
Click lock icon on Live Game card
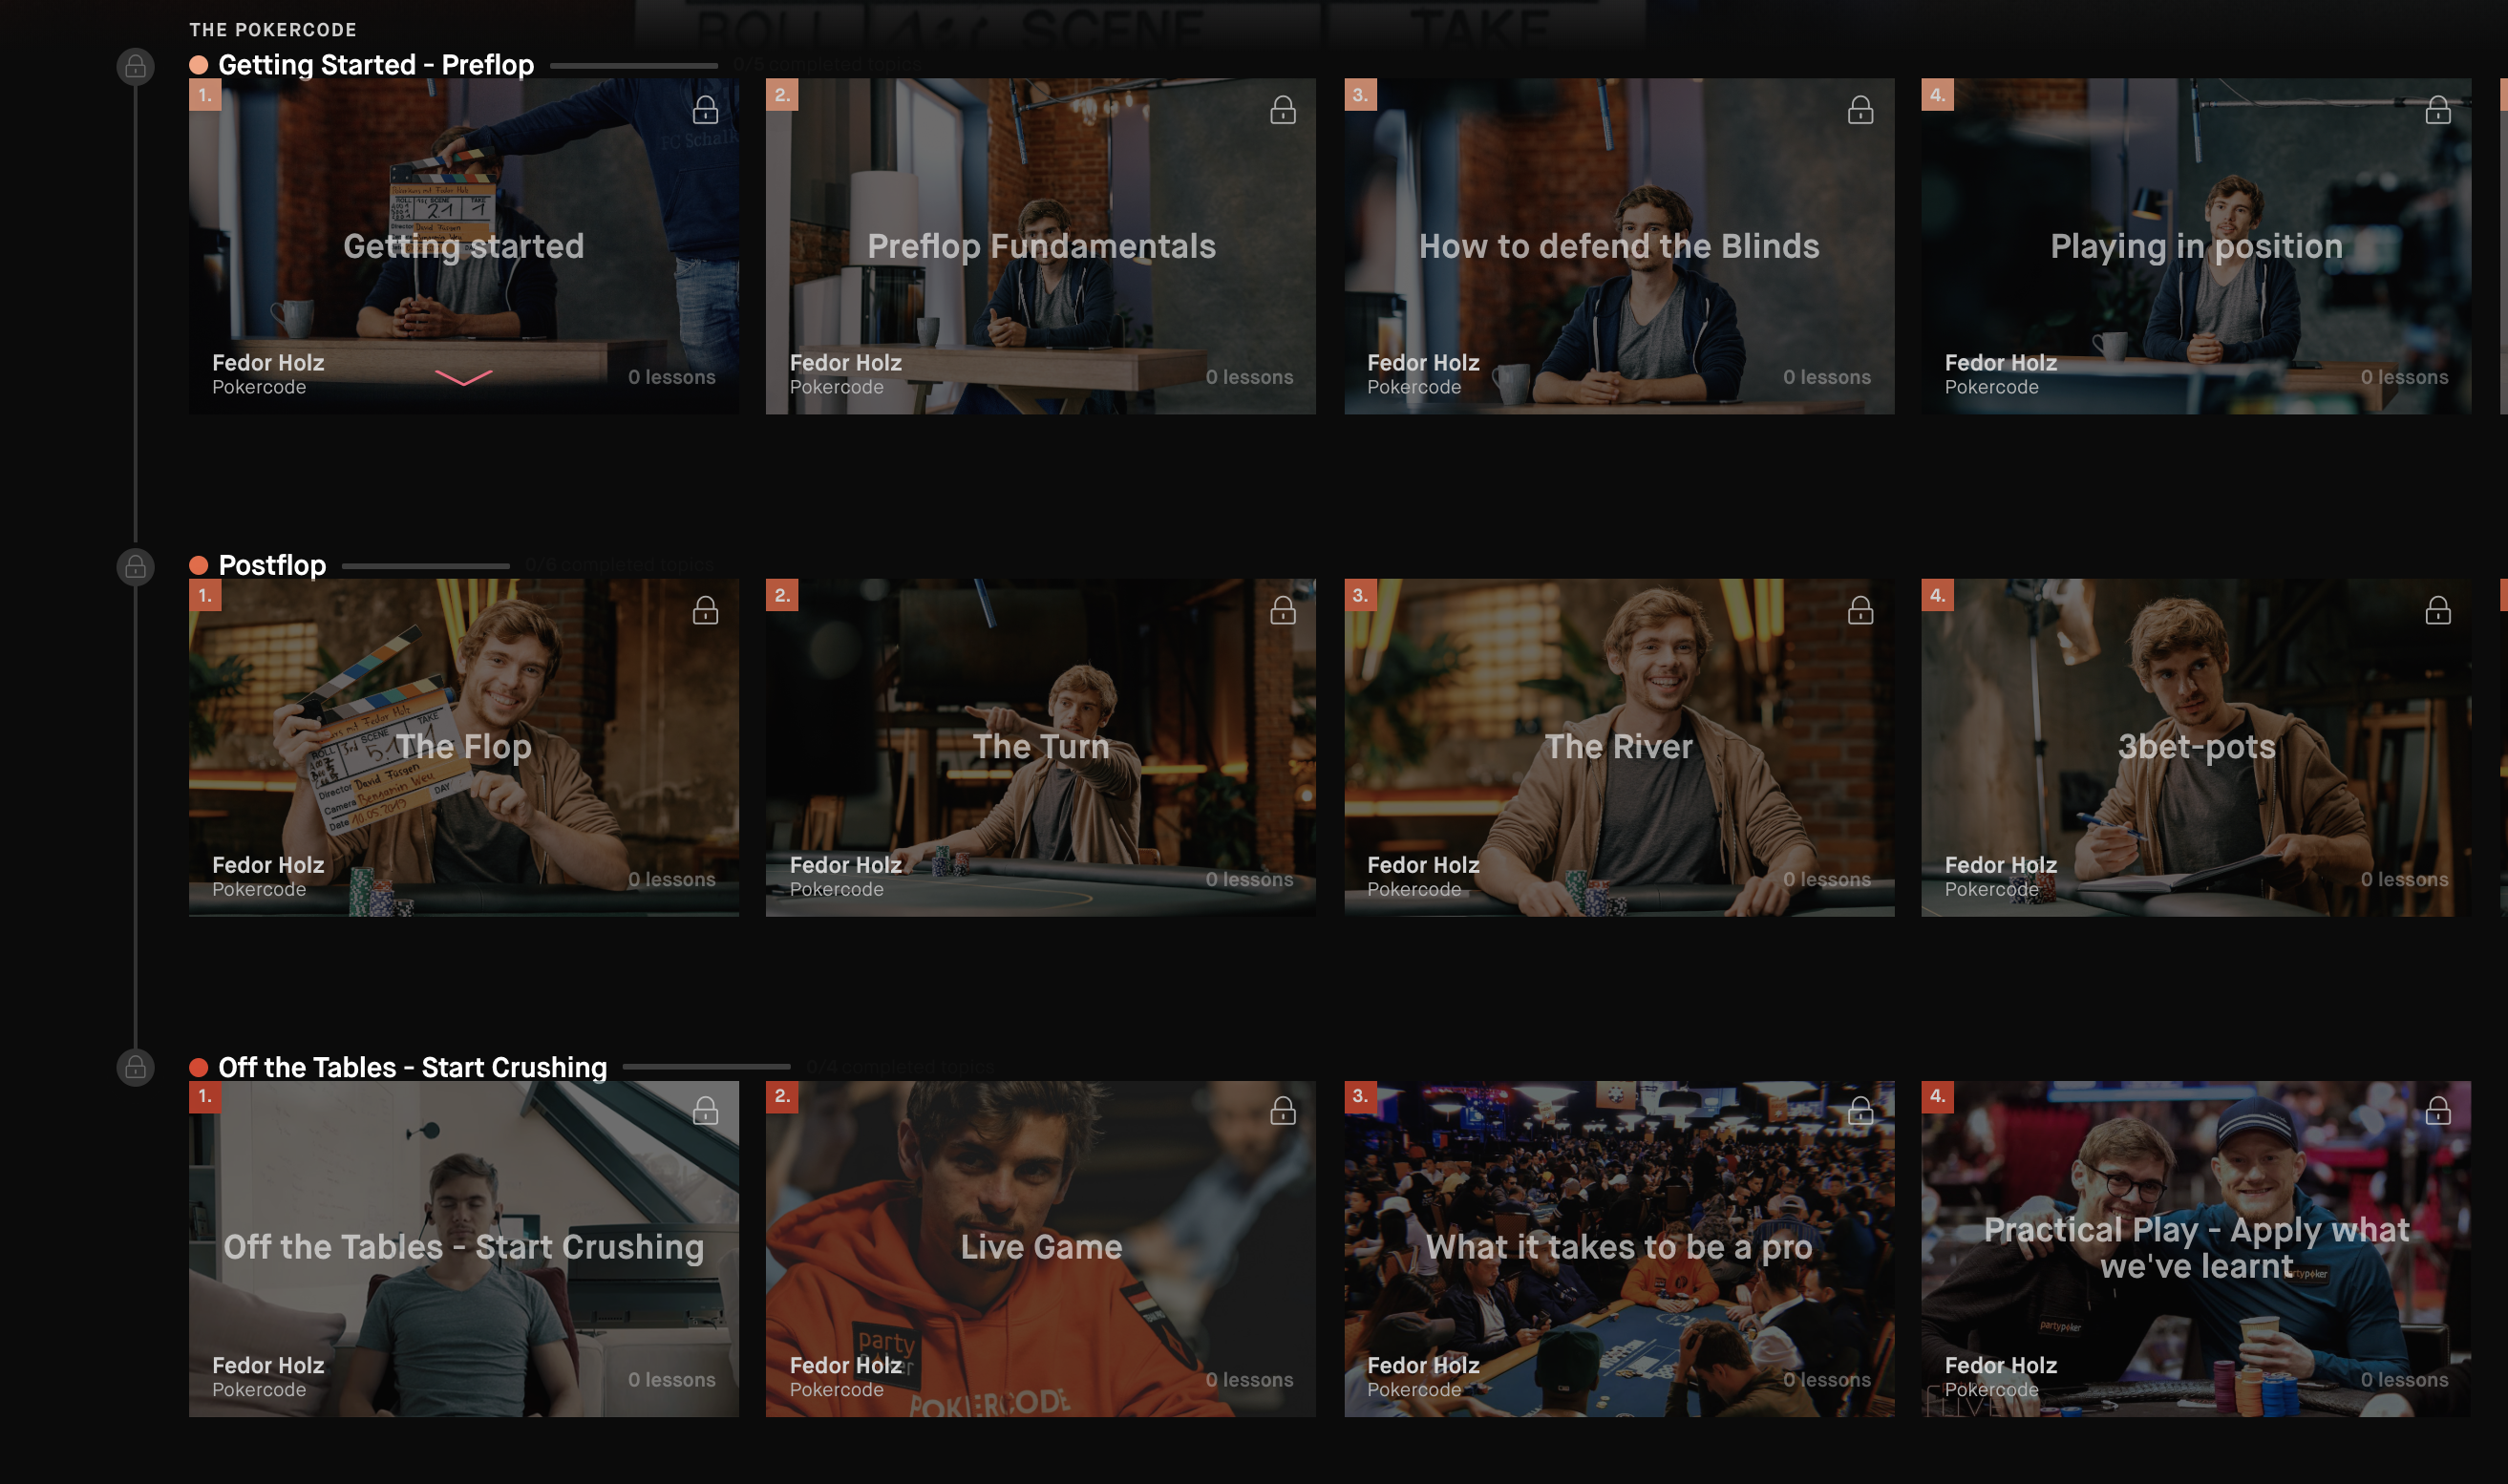1283,1110
